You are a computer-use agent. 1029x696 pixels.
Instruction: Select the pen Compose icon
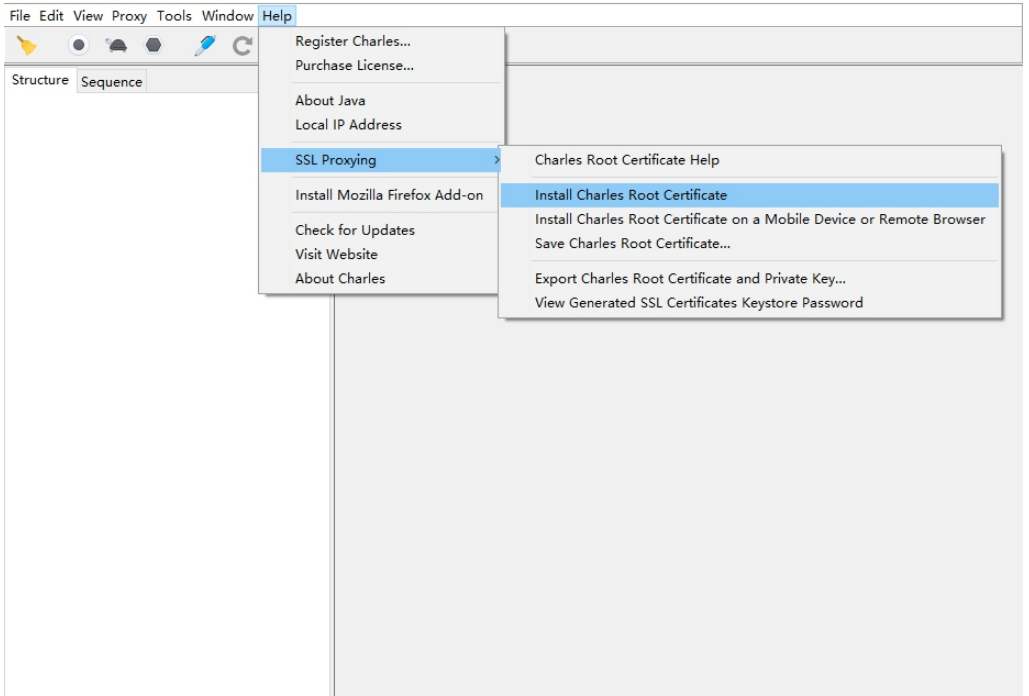click(205, 45)
